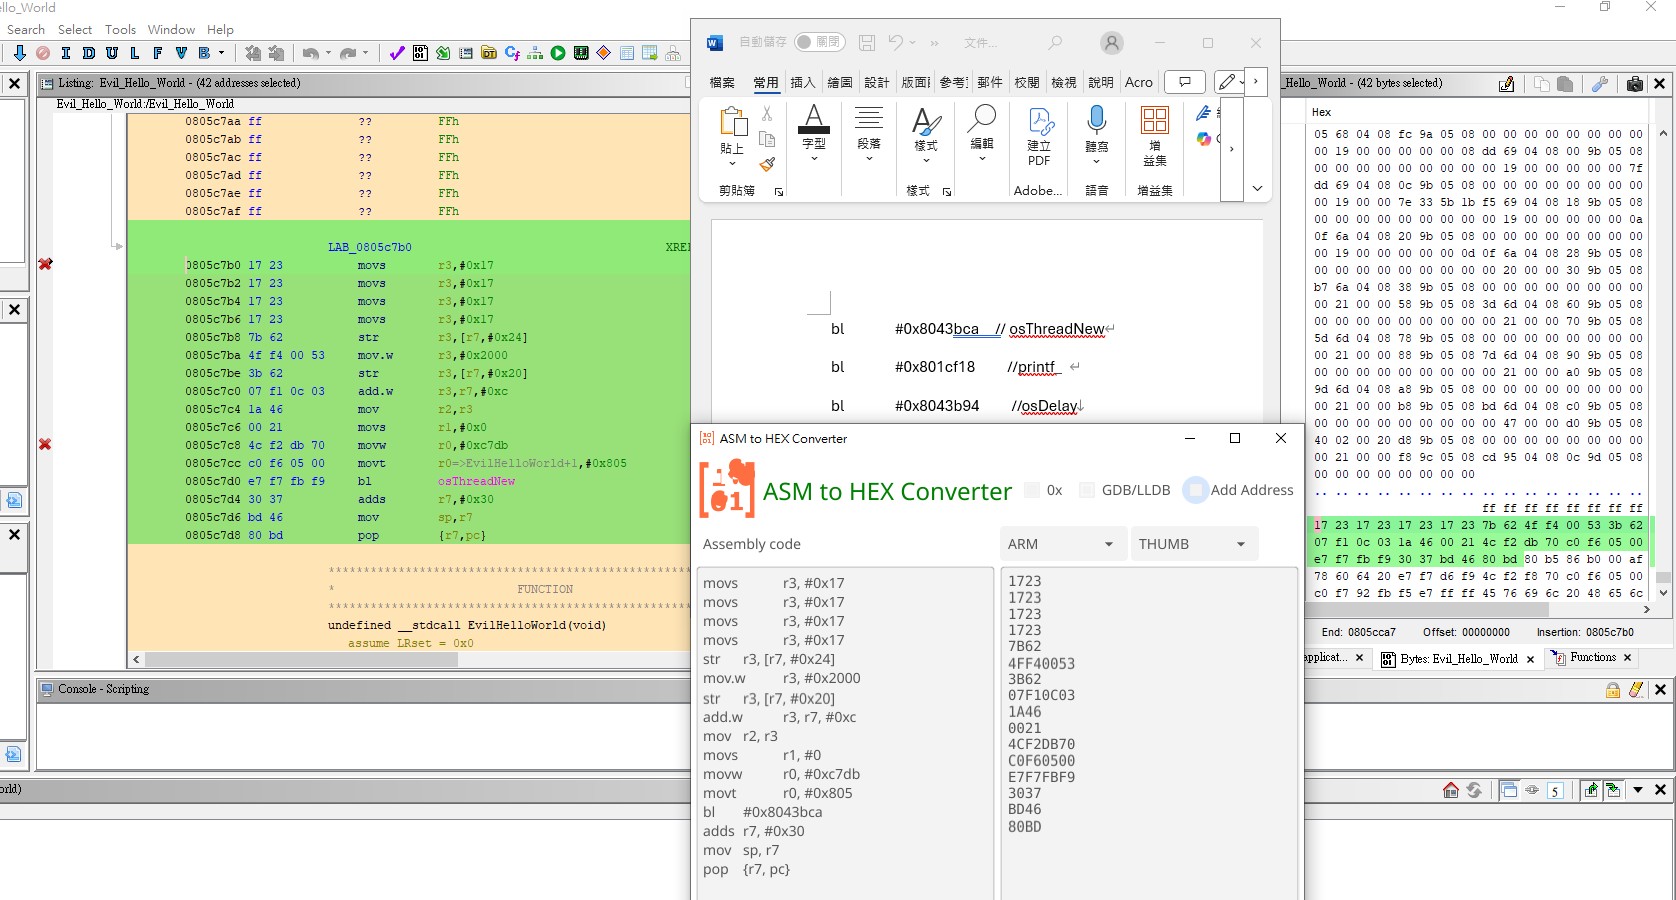The height and width of the screenshot is (900, 1676).
Task: Open the ARM architecture dropdown
Action: click(x=1063, y=544)
